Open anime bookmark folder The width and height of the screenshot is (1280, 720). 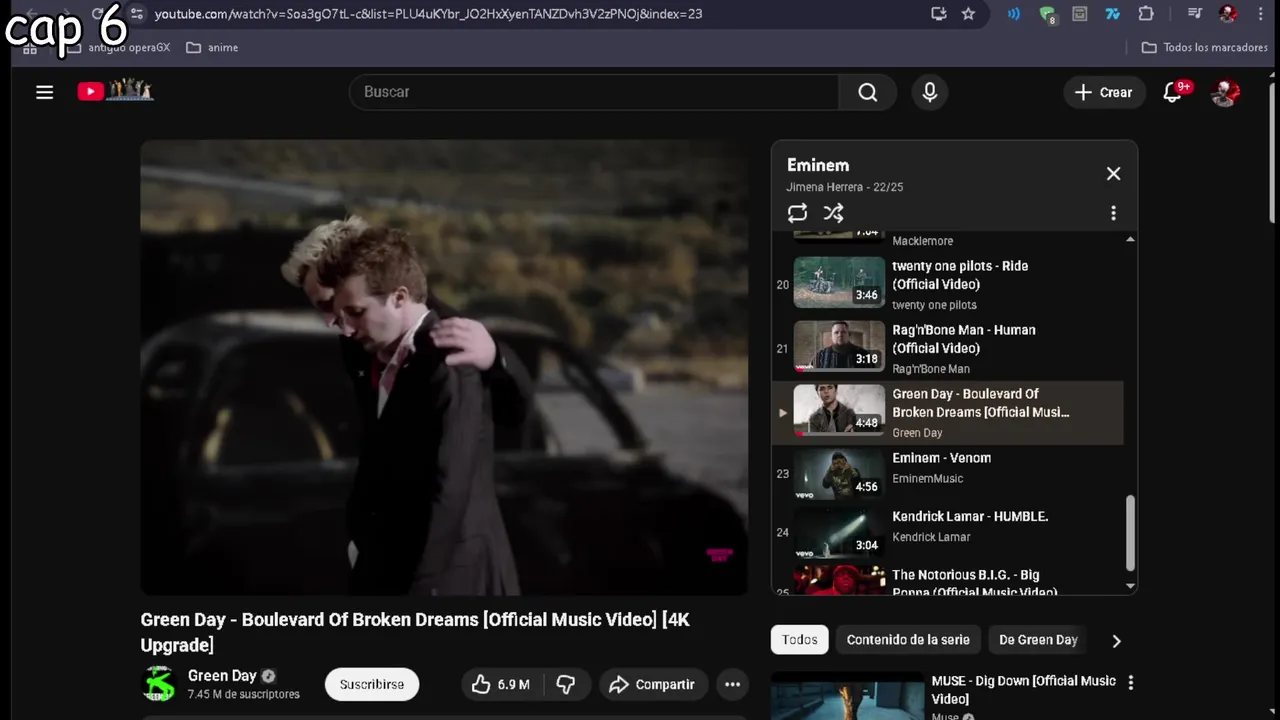click(212, 47)
